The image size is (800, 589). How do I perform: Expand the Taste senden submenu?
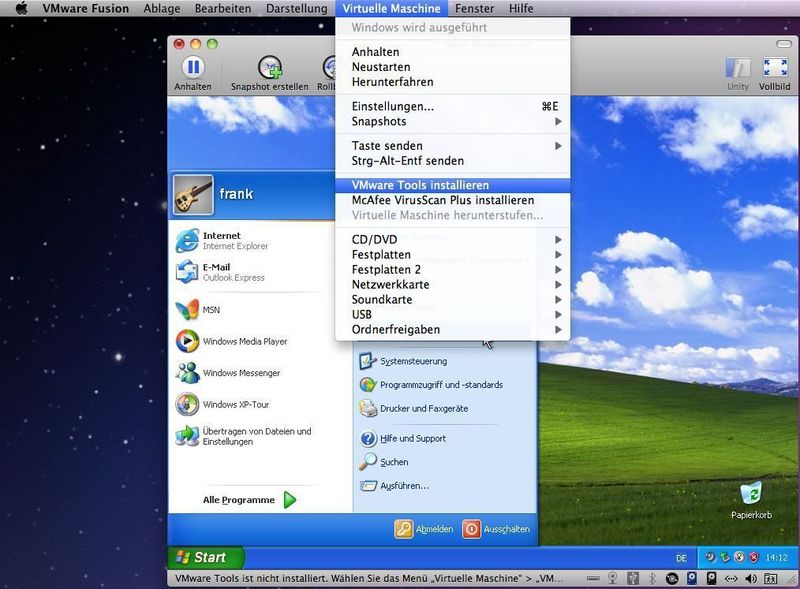point(452,146)
